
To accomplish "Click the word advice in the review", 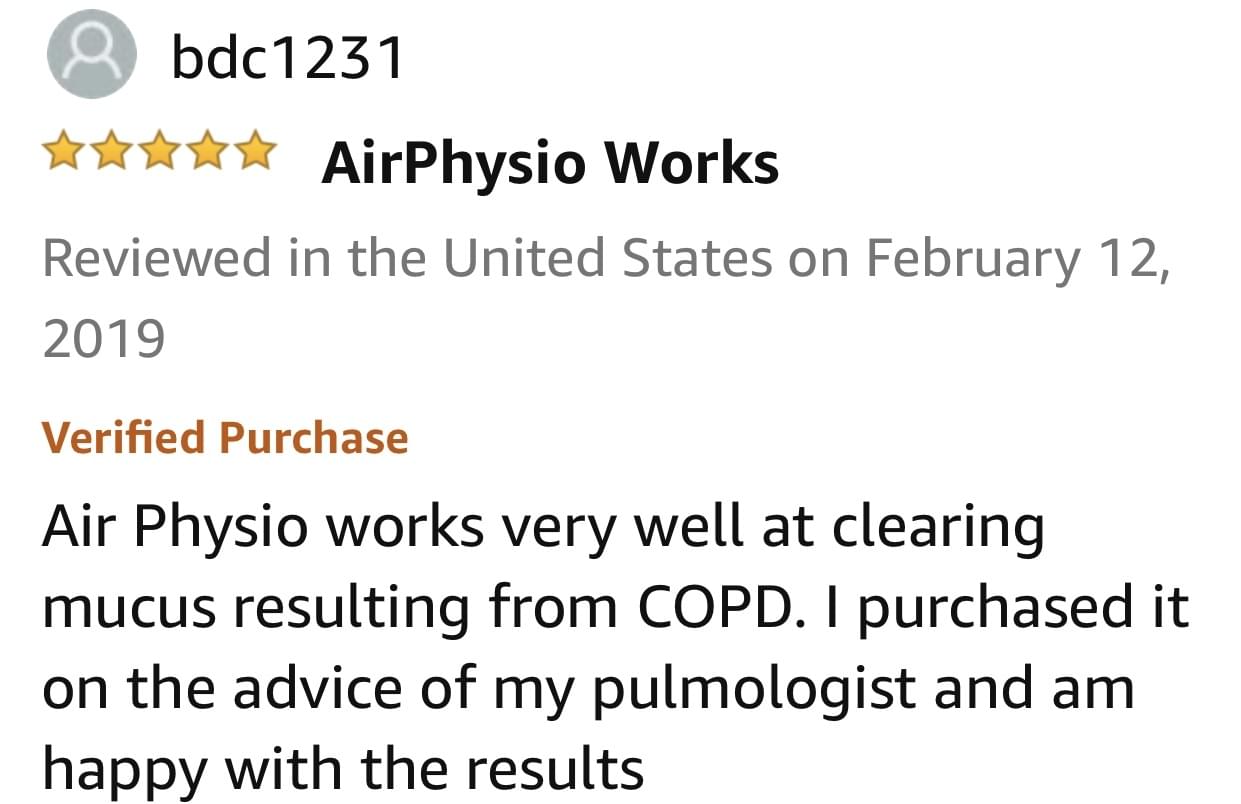I will click(x=350, y=687).
